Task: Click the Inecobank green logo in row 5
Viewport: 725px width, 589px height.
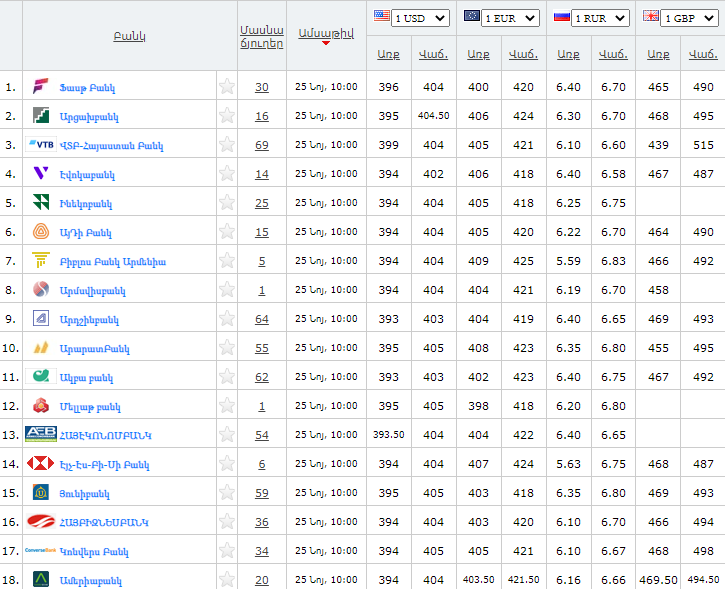Action: pos(40,203)
